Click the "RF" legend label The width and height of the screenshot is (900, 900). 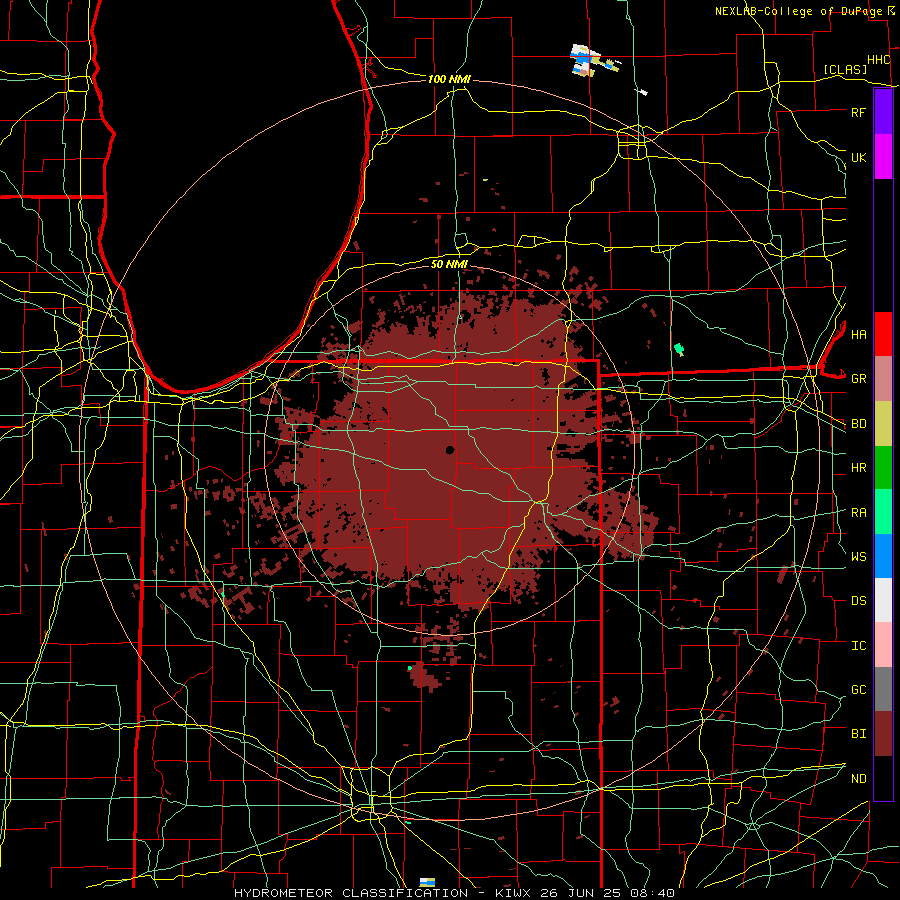(x=858, y=113)
